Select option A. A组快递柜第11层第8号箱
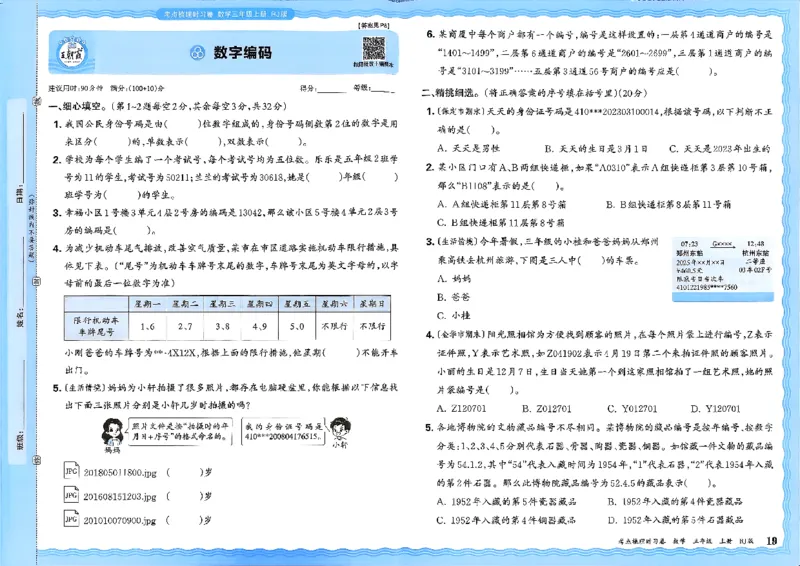The width and height of the screenshot is (800, 566). (x=502, y=204)
